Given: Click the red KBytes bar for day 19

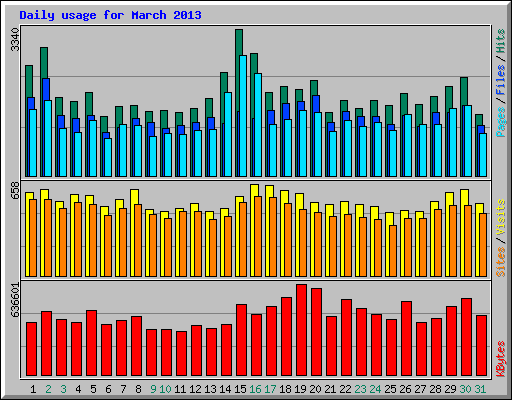Looking at the screenshot, I should [x=301, y=330].
